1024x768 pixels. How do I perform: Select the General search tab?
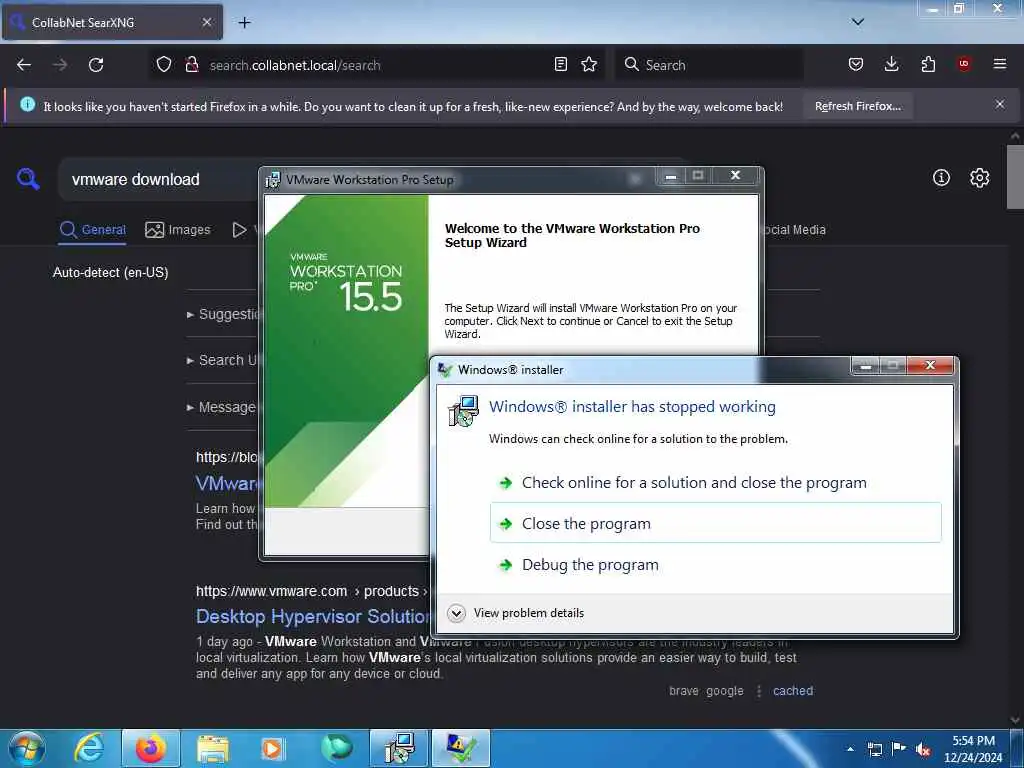click(93, 230)
